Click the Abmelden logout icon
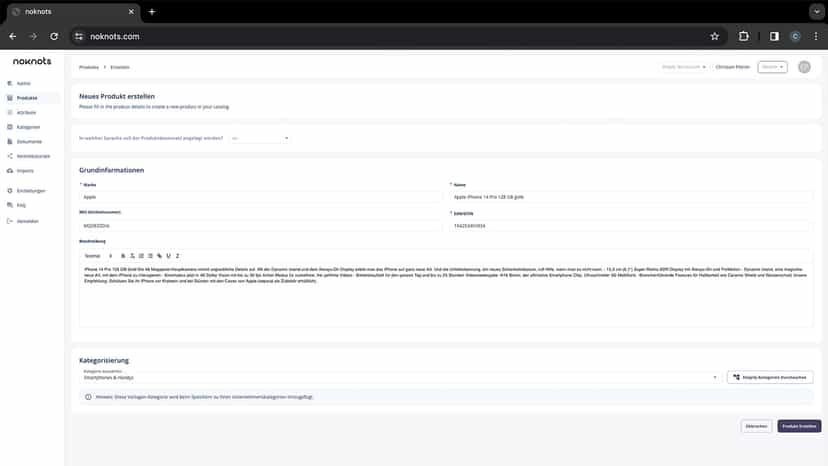 (10, 221)
